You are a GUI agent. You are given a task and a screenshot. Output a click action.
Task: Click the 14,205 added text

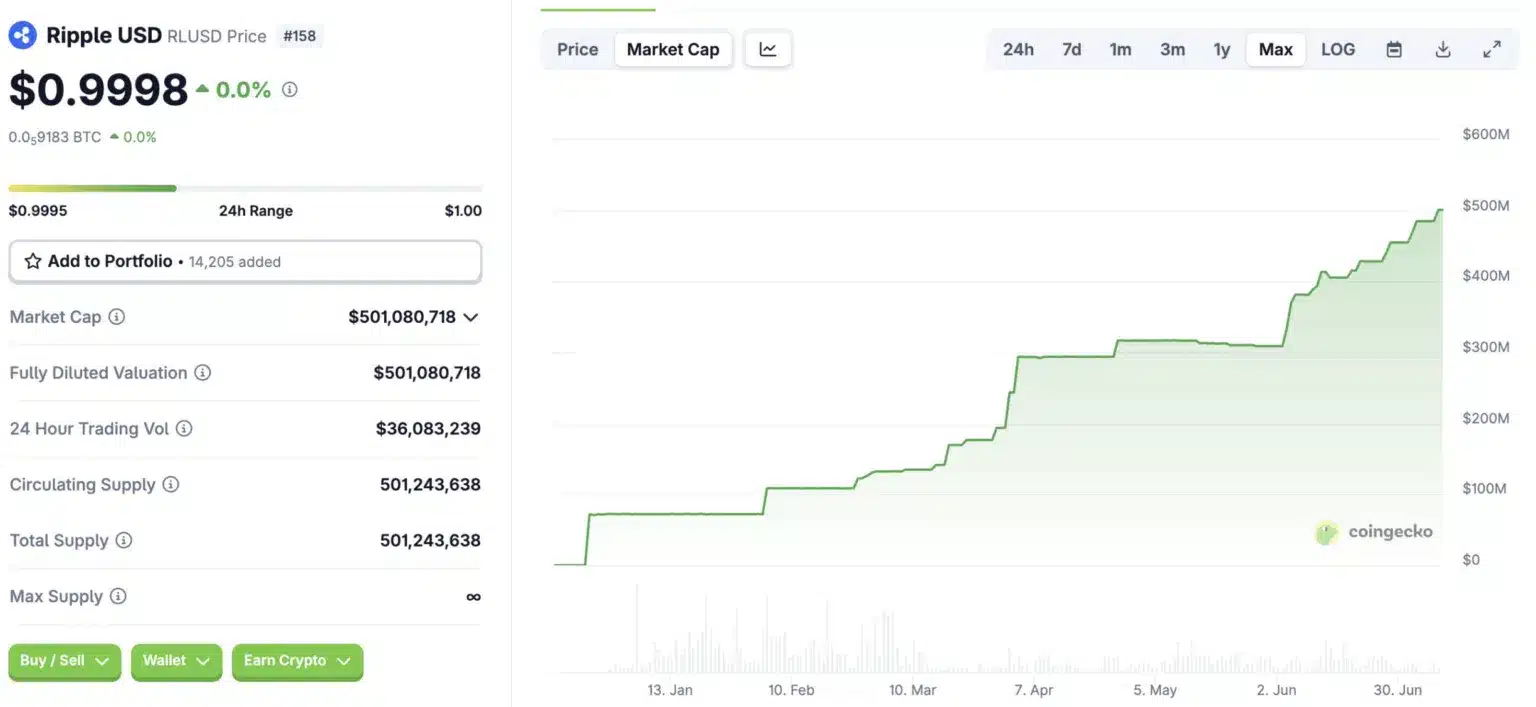235,262
